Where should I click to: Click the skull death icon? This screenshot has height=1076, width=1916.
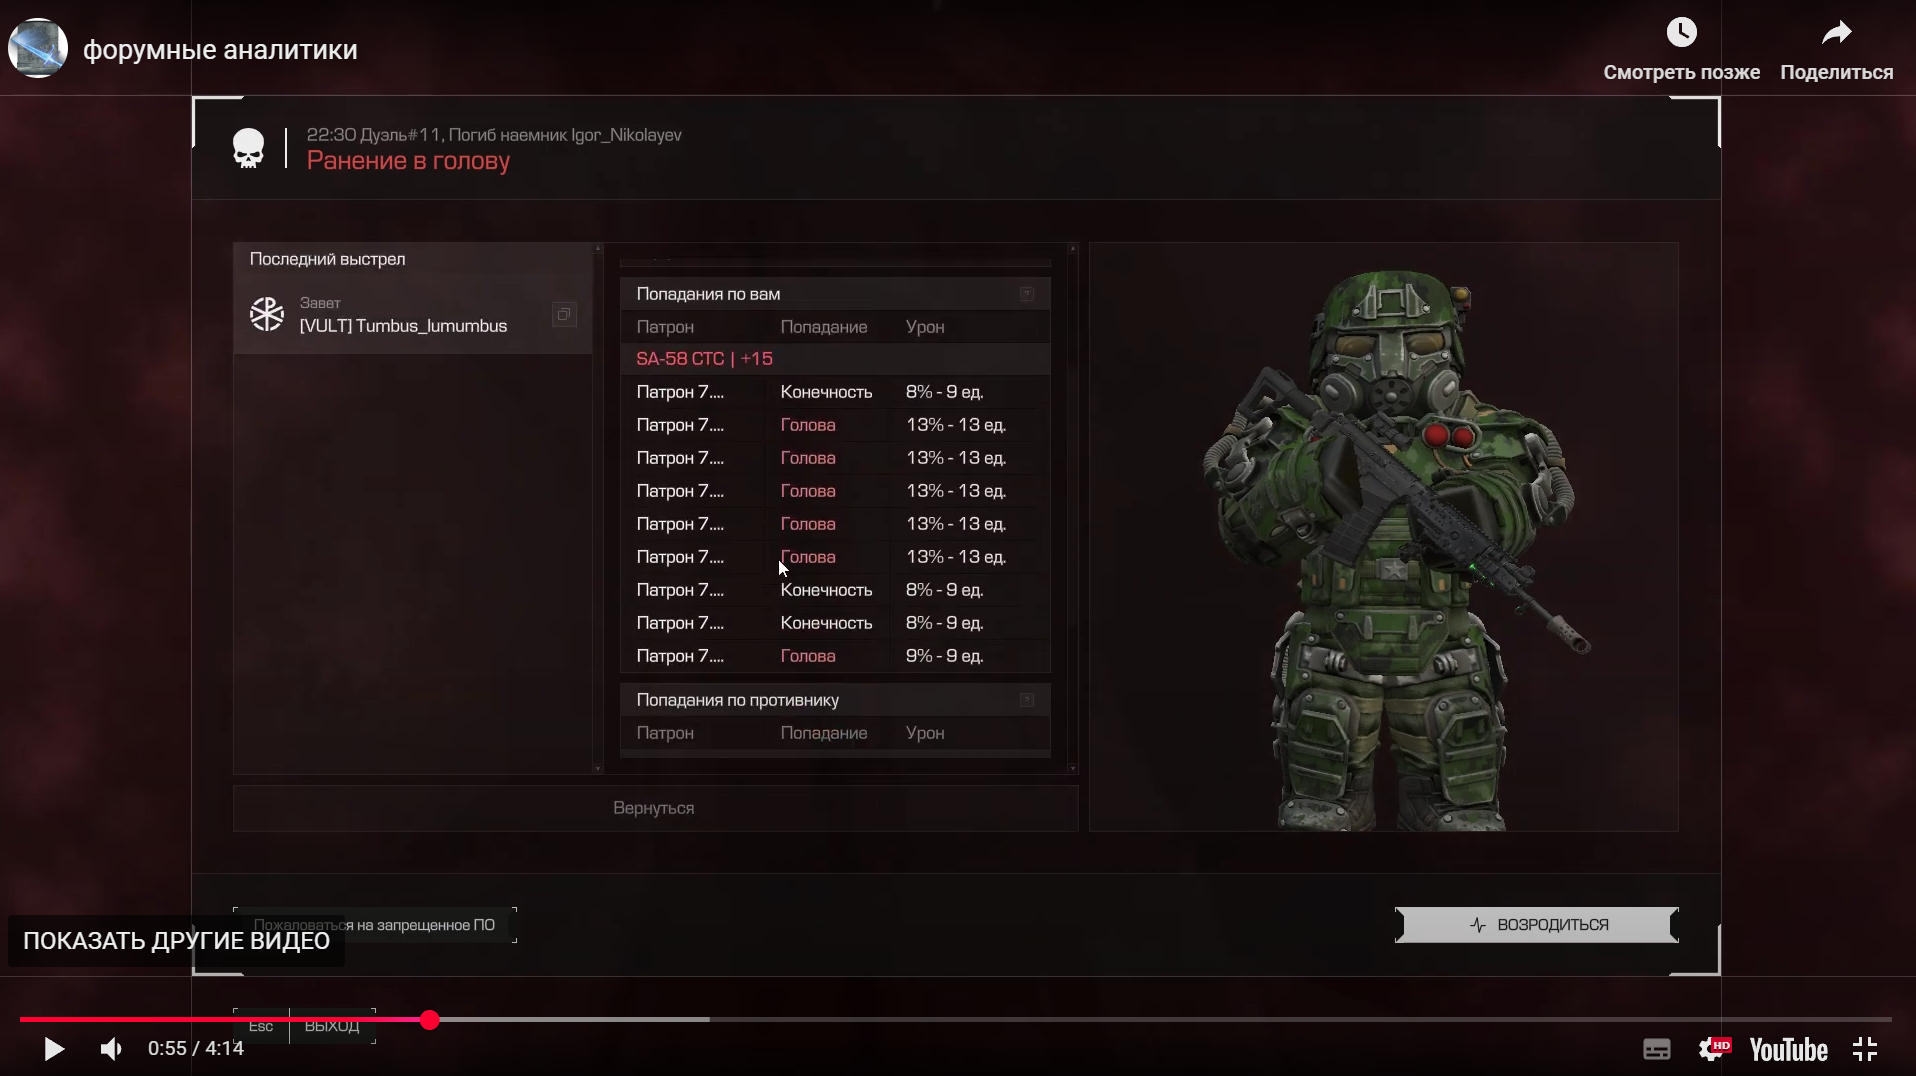tap(248, 149)
